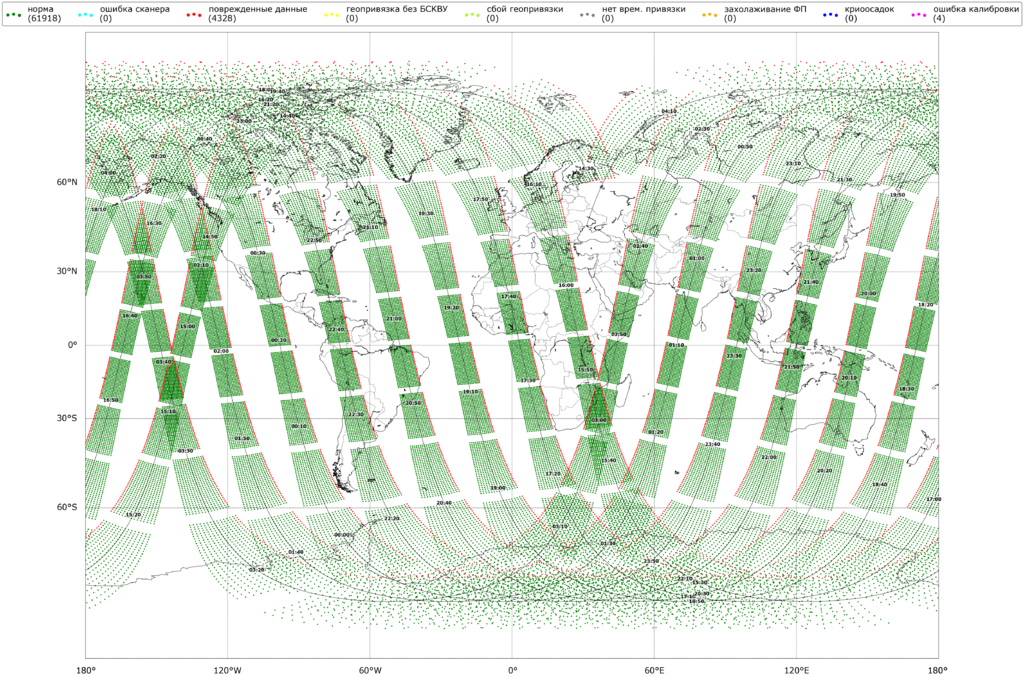Screen dimensions: 1024x677
Task: Click the 0° longitude axis label
Action: 512,668
